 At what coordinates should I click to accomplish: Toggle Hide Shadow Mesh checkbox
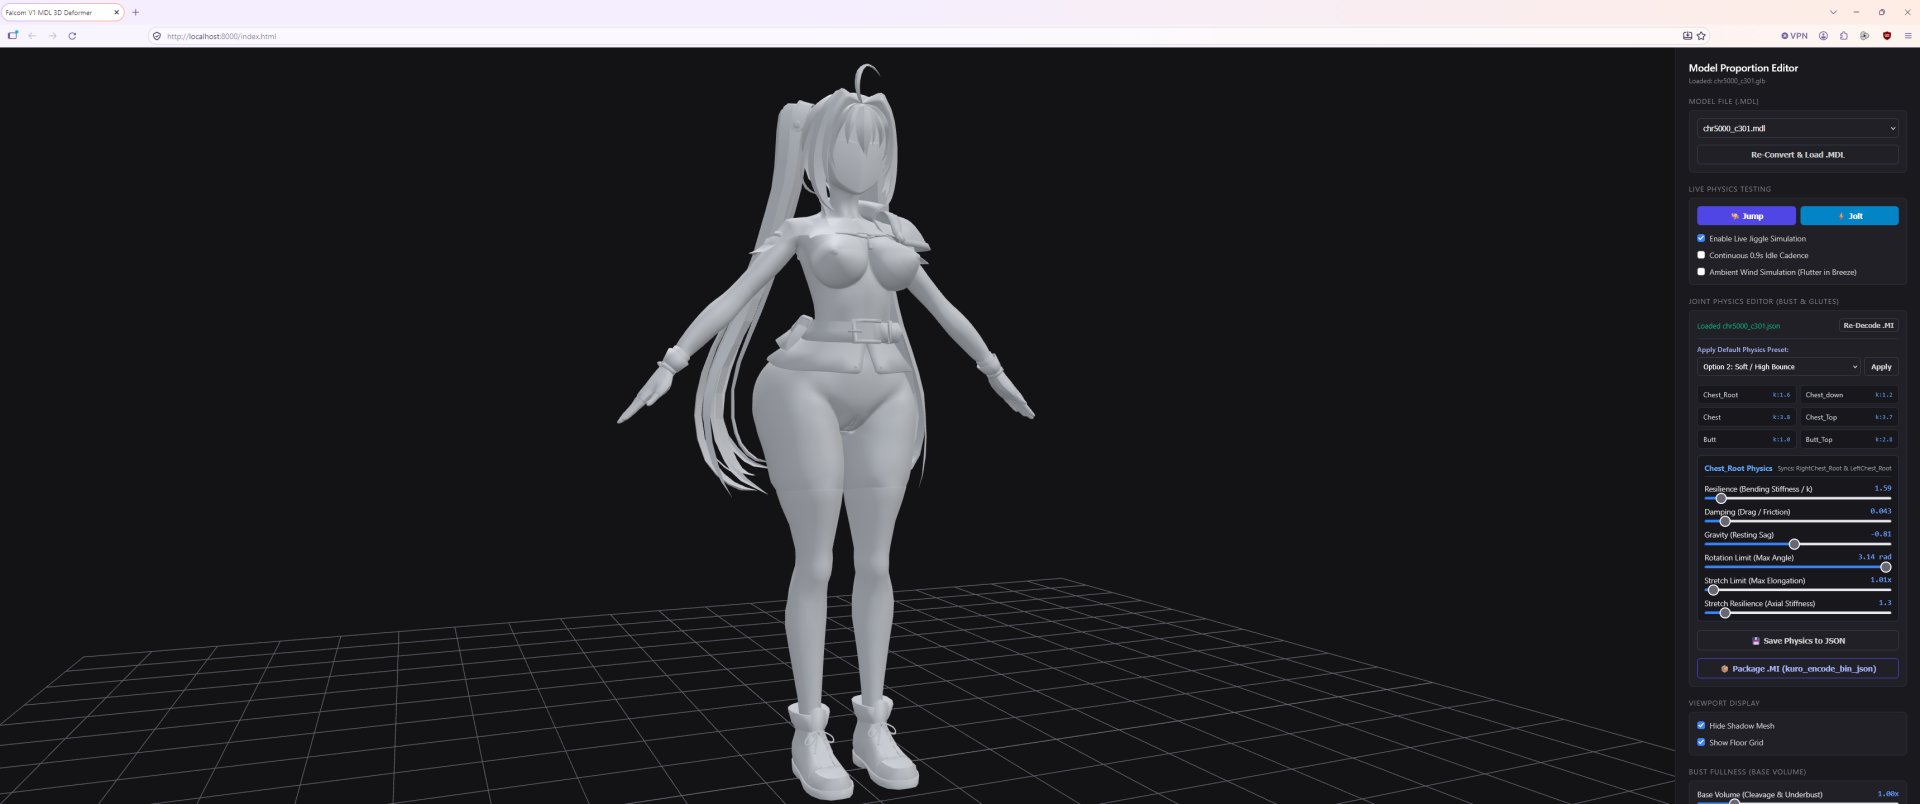(1701, 726)
